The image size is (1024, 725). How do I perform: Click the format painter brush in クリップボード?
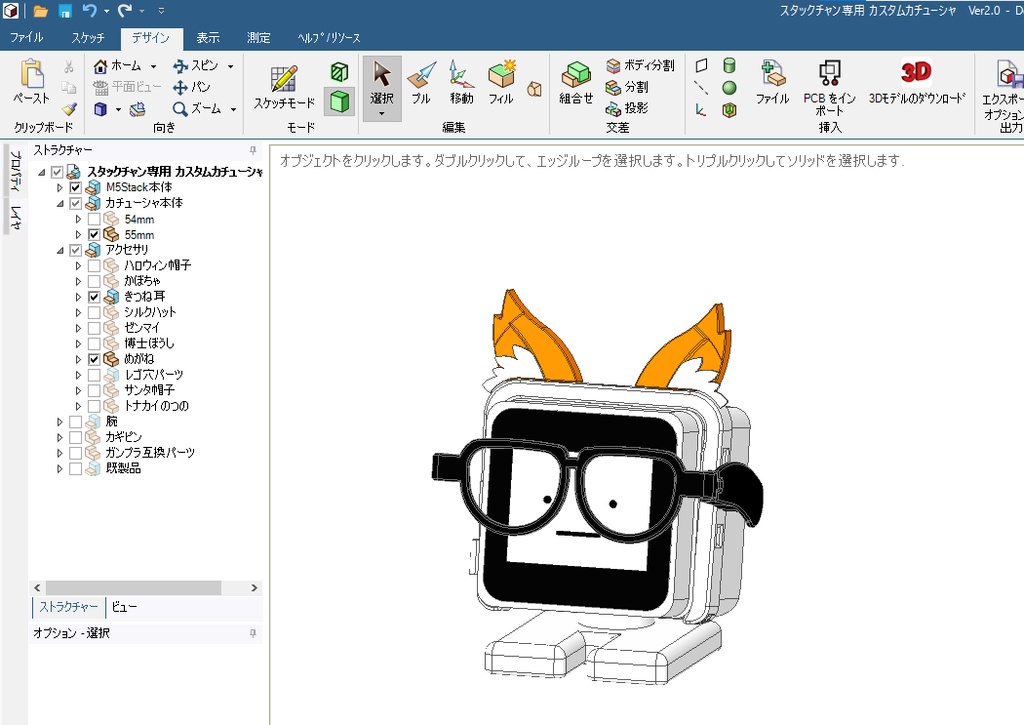69,109
